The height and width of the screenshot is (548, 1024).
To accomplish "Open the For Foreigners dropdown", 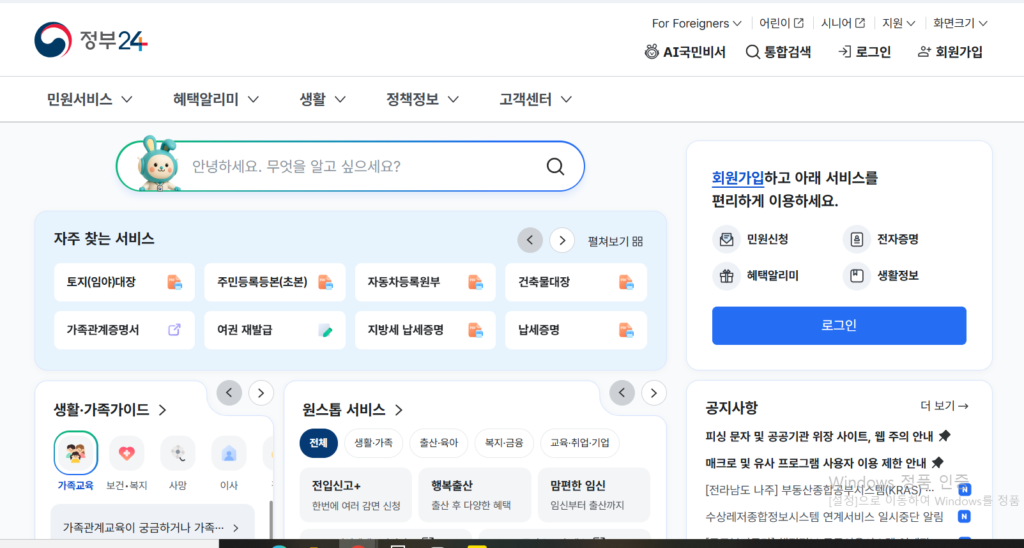I will [696, 24].
